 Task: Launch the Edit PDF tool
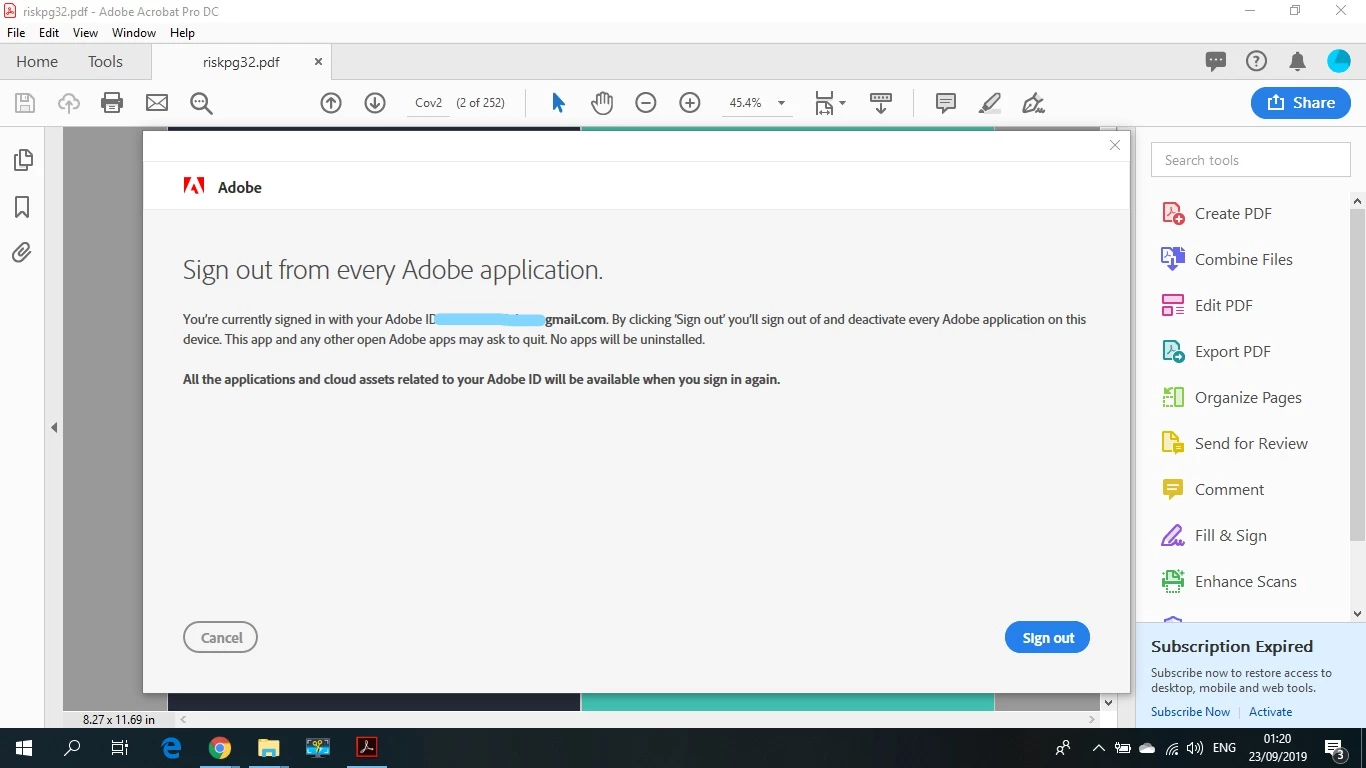pos(1207,305)
